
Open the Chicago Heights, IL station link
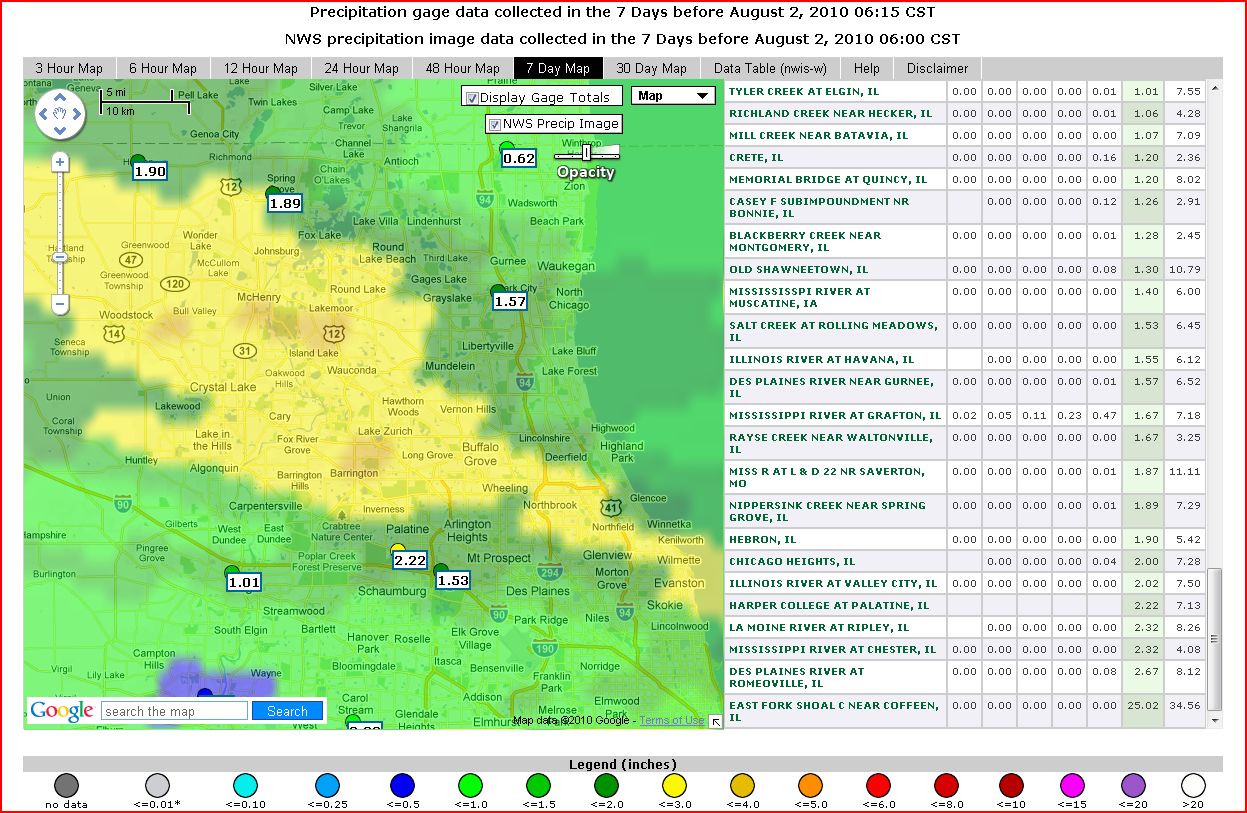tap(792, 562)
